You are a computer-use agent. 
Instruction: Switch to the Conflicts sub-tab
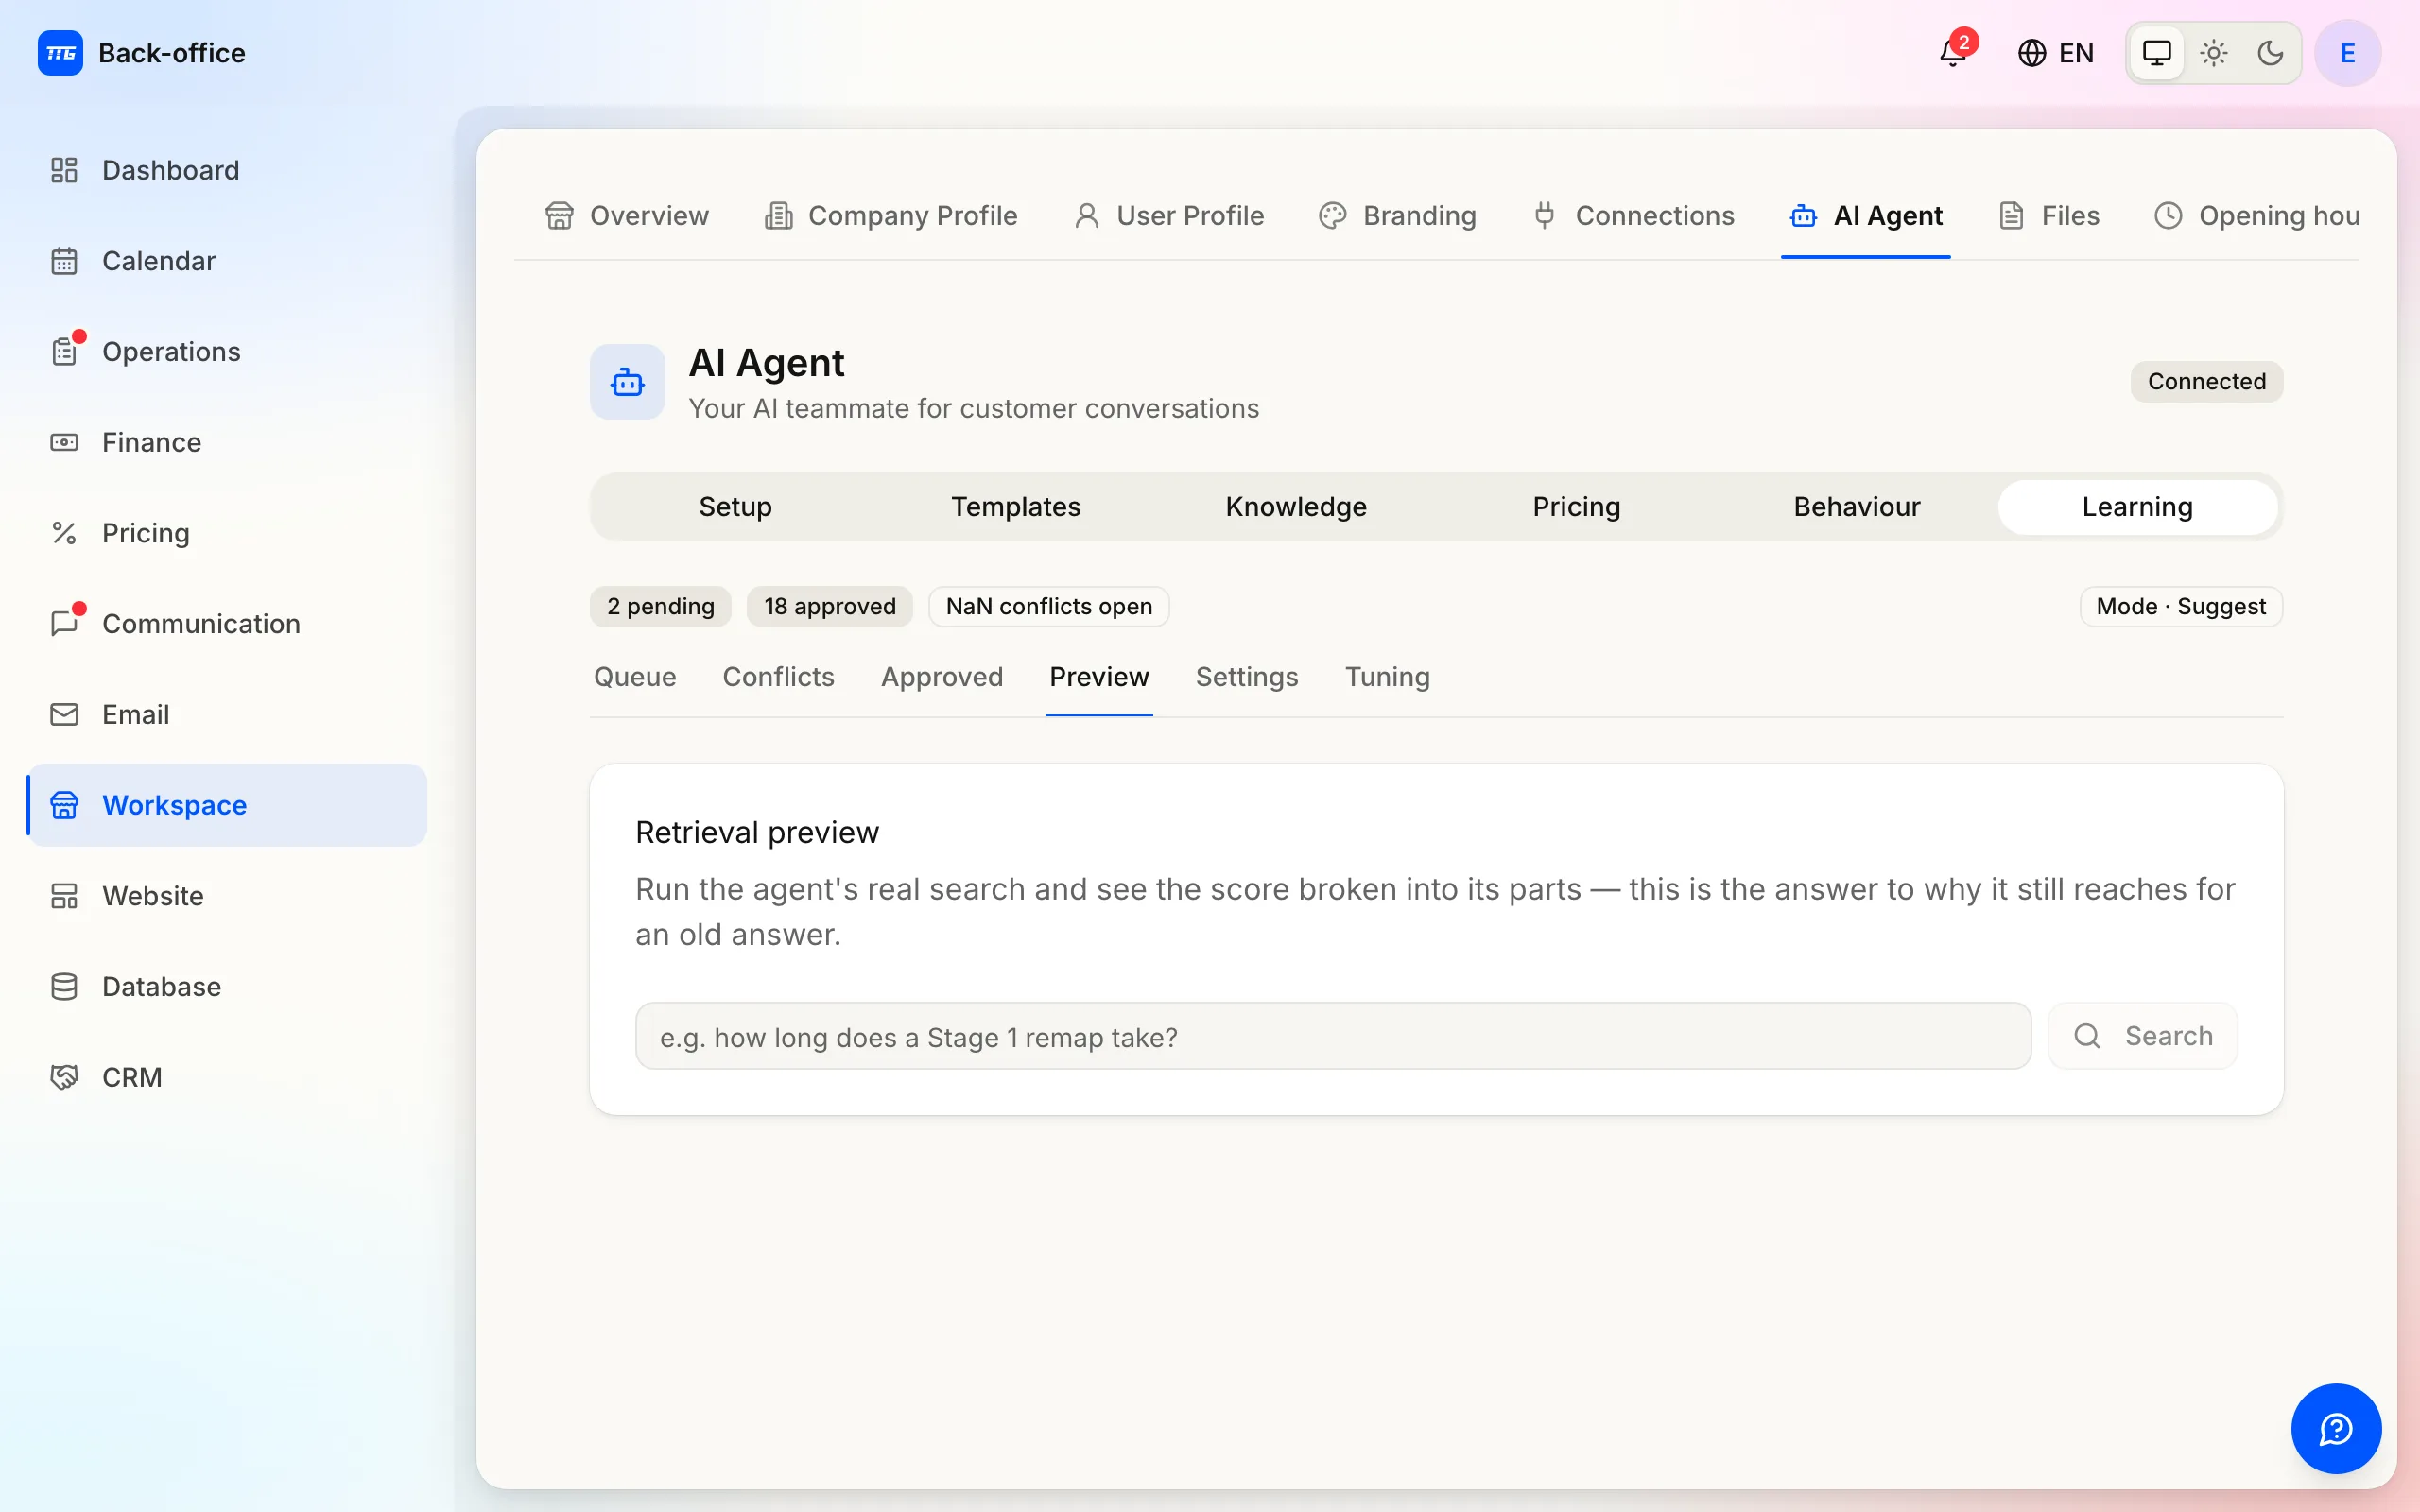(778, 677)
